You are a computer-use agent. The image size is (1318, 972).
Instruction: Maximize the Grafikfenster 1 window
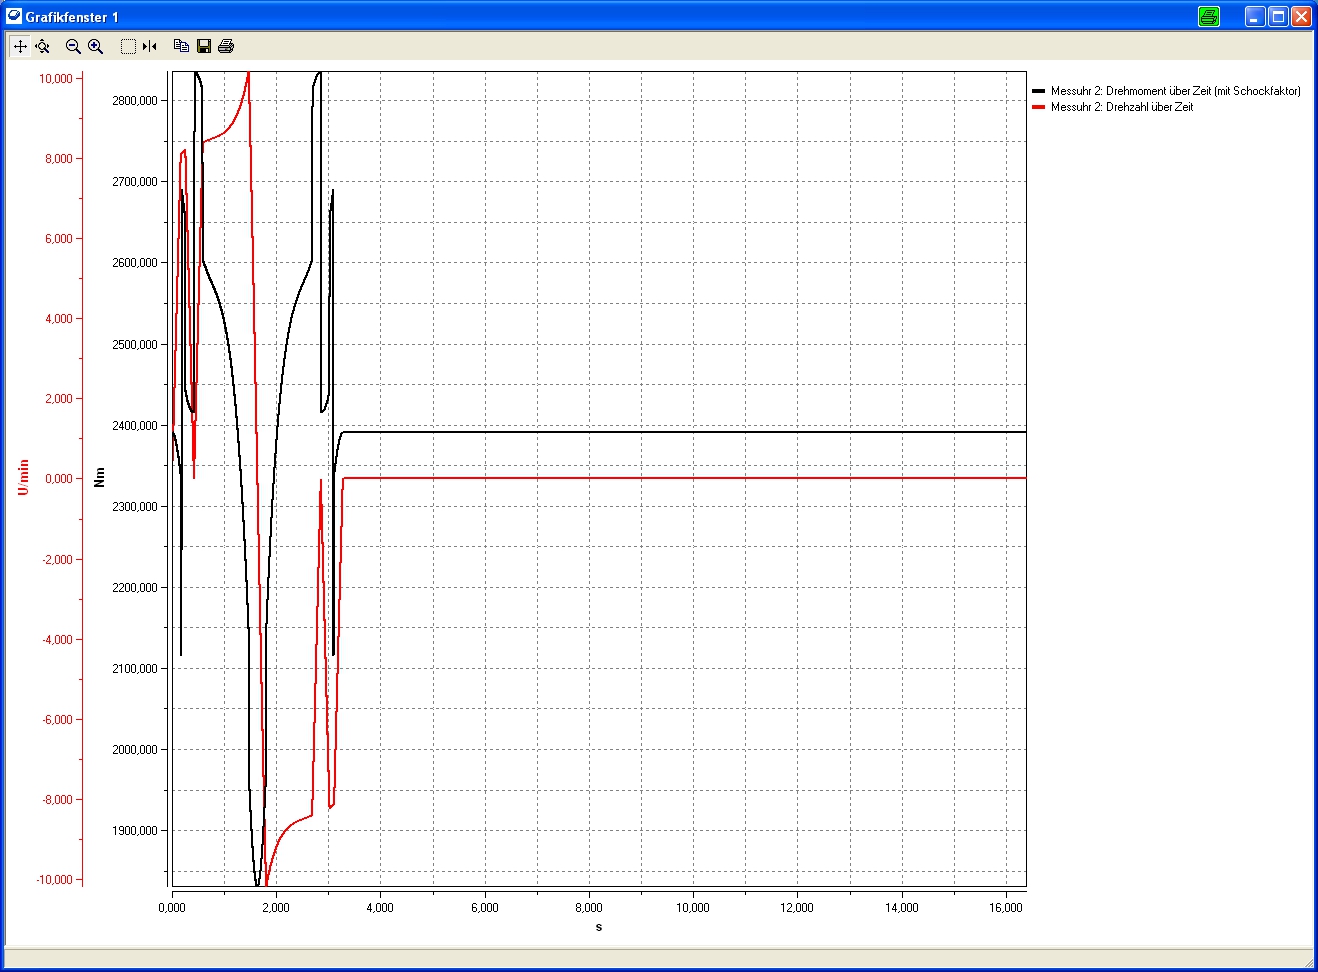(x=1278, y=16)
